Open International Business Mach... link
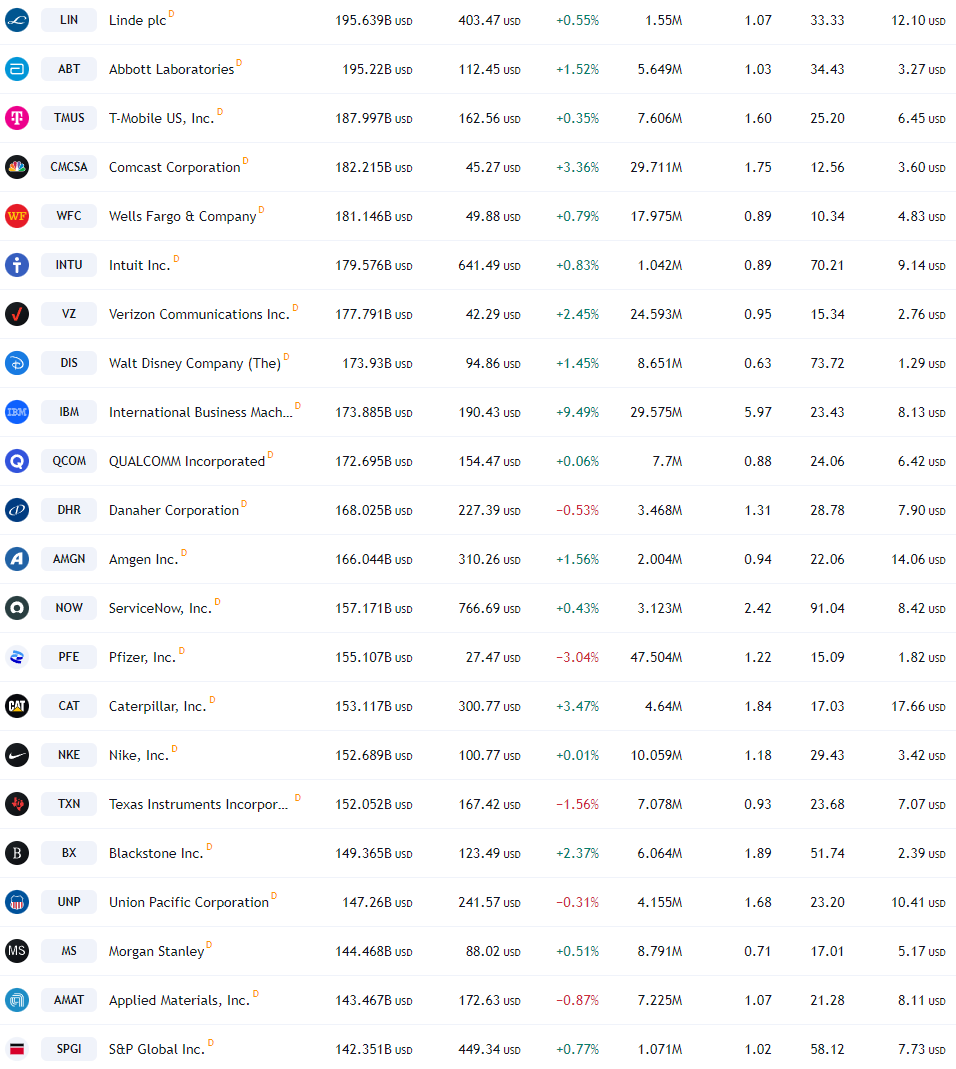 pos(200,412)
